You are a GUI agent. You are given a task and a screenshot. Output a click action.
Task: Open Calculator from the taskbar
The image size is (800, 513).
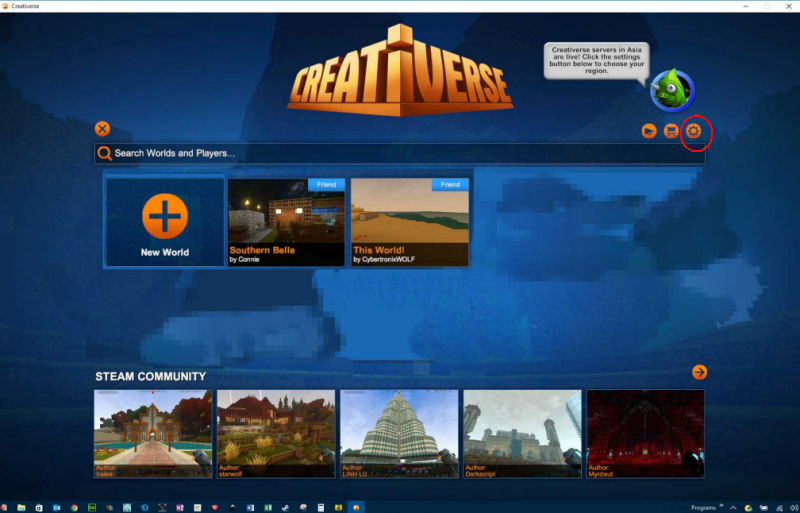(x=320, y=508)
